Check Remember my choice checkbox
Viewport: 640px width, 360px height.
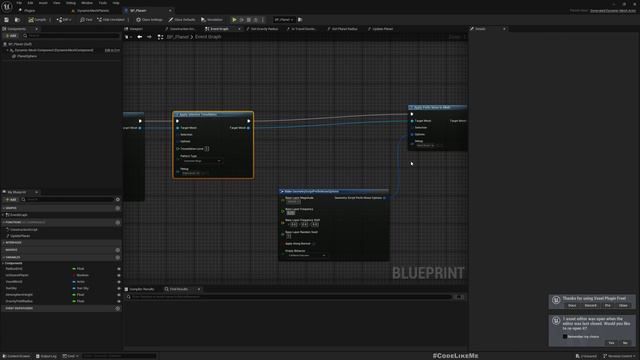(x=565, y=337)
